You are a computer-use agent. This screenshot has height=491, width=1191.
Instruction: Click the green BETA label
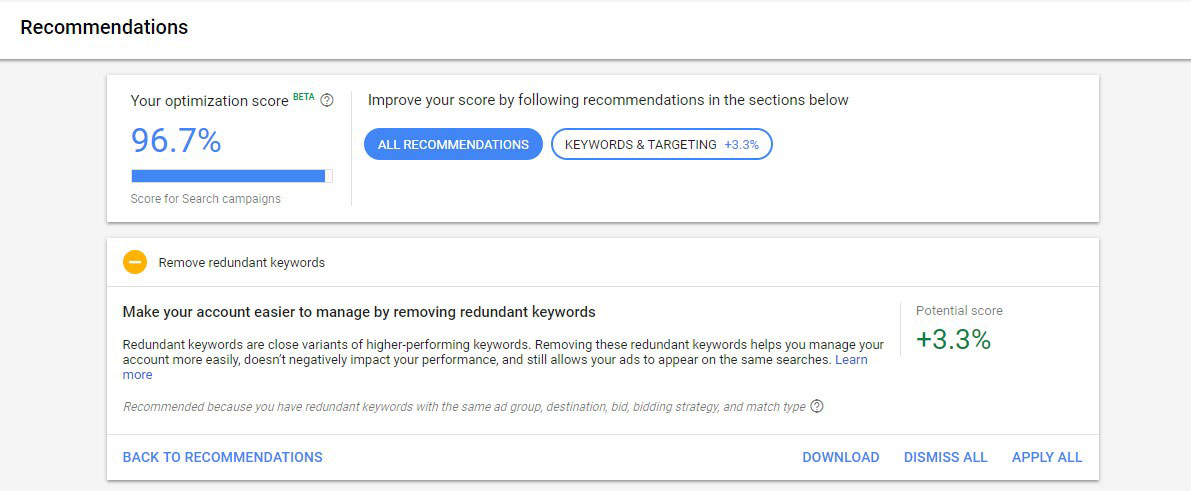tap(303, 97)
